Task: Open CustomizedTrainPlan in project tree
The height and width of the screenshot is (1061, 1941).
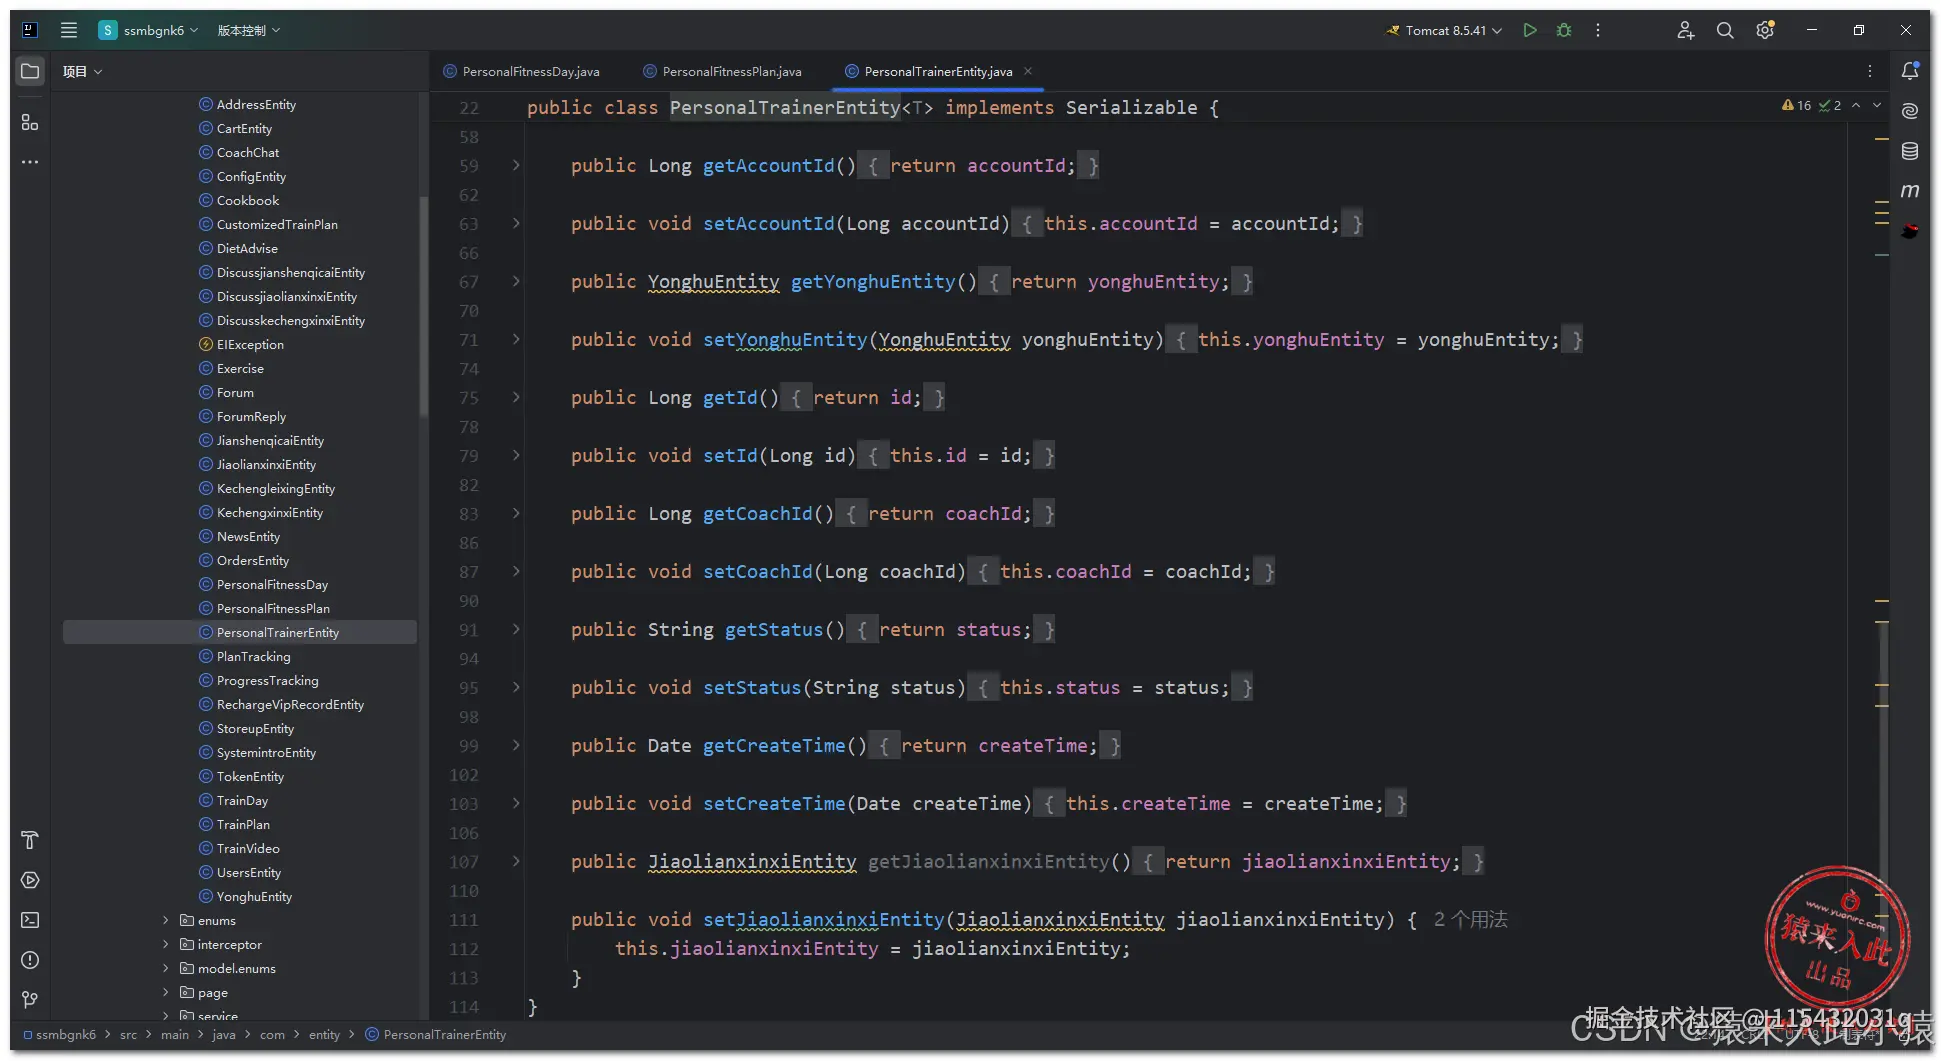Action: coord(277,224)
